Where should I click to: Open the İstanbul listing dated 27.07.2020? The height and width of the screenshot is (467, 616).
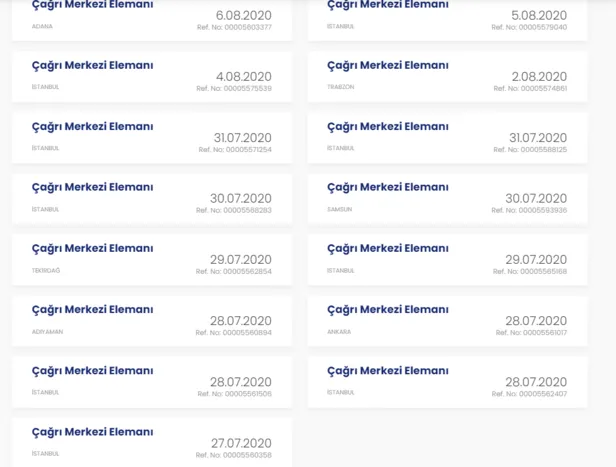pos(92,432)
